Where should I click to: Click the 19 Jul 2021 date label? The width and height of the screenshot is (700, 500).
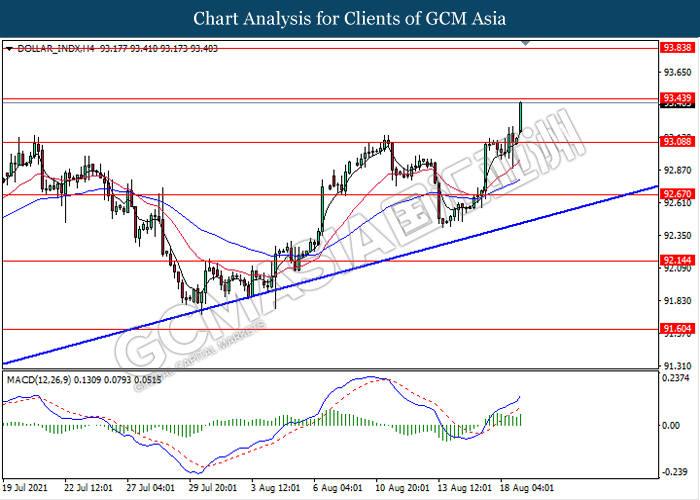pos(24,486)
